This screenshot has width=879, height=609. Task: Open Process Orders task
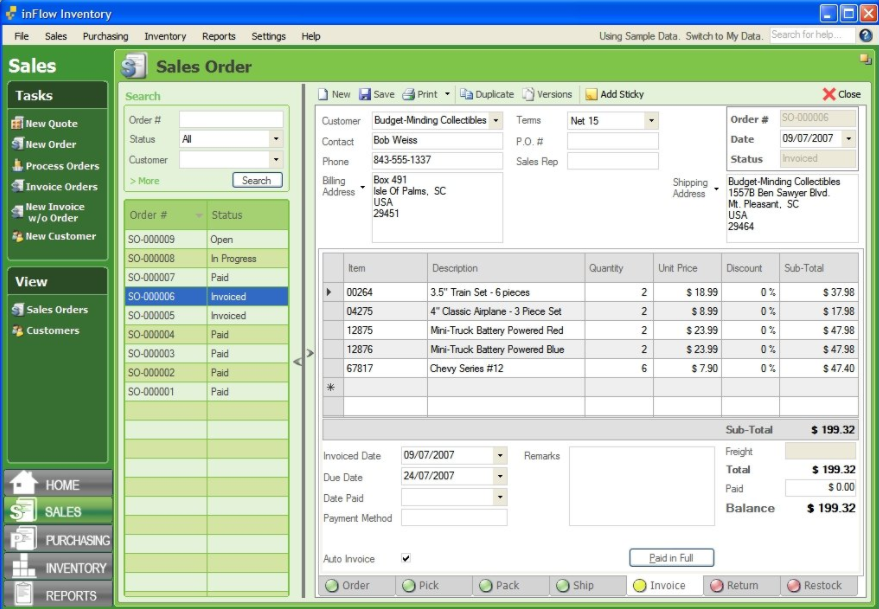click(62, 166)
